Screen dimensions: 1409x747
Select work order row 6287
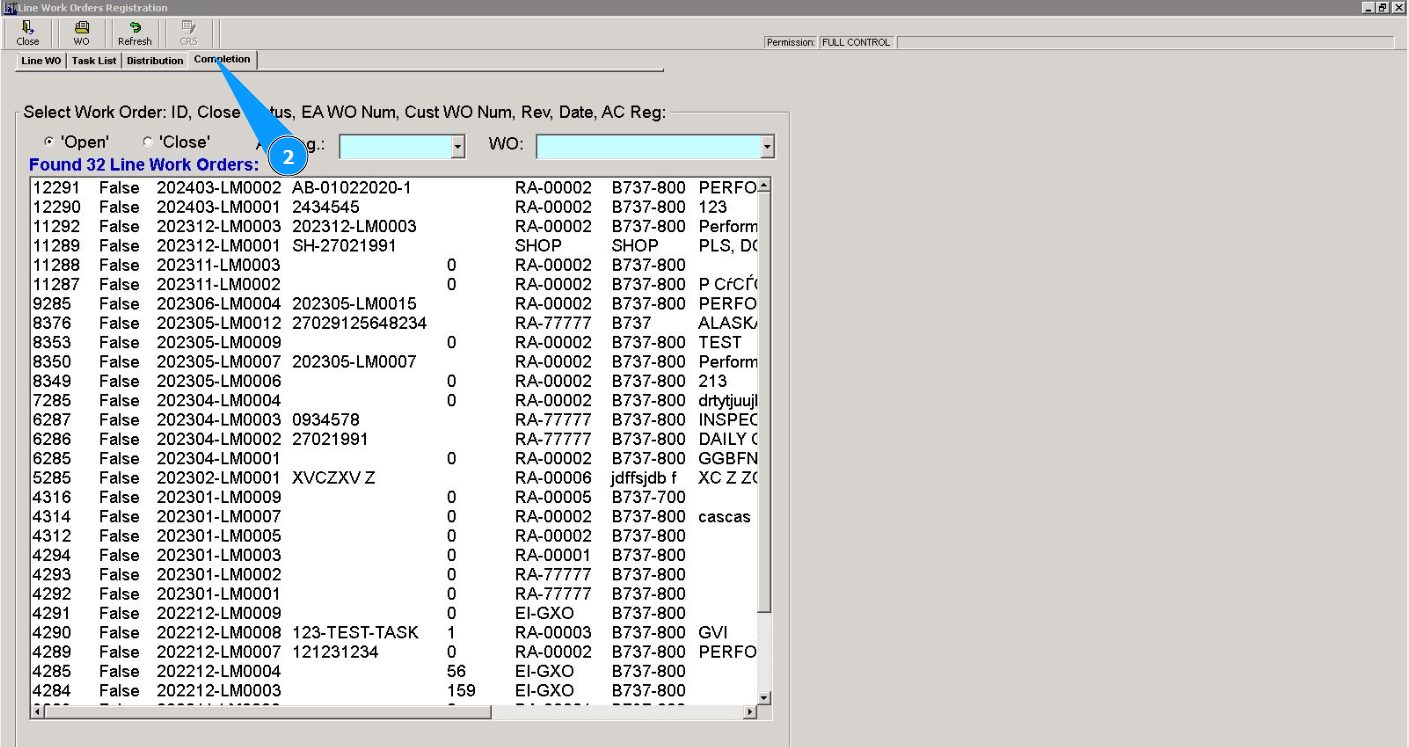coord(394,420)
